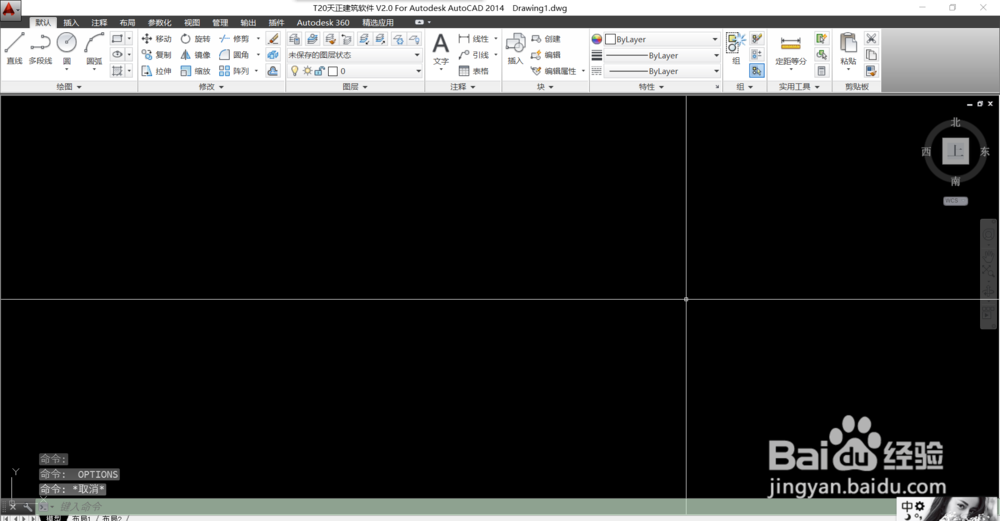1000x521 pixels.
Task: Click 北 (North) on the ViewCube compass
Action: point(955,122)
